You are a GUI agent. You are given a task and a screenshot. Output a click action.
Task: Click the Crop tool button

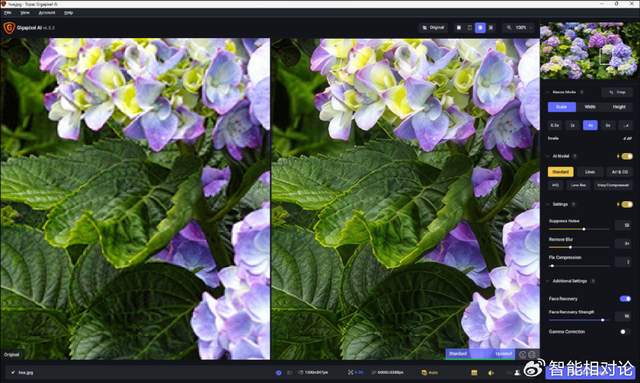617,92
